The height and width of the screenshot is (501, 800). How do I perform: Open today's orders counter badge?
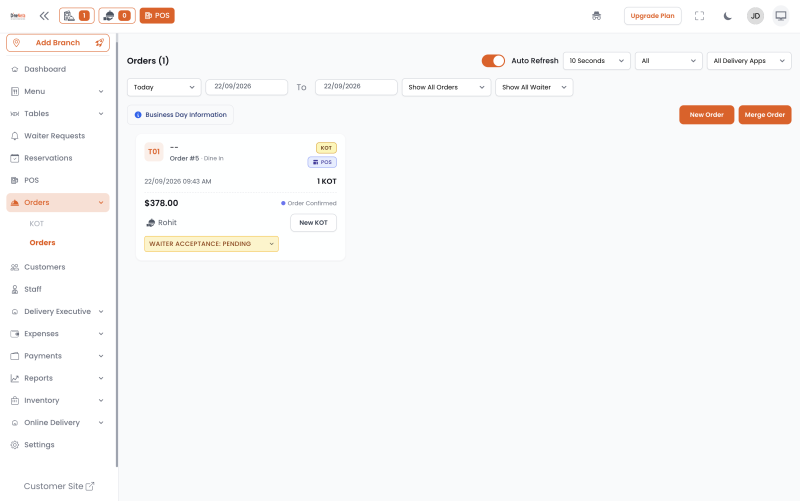coord(77,16)
